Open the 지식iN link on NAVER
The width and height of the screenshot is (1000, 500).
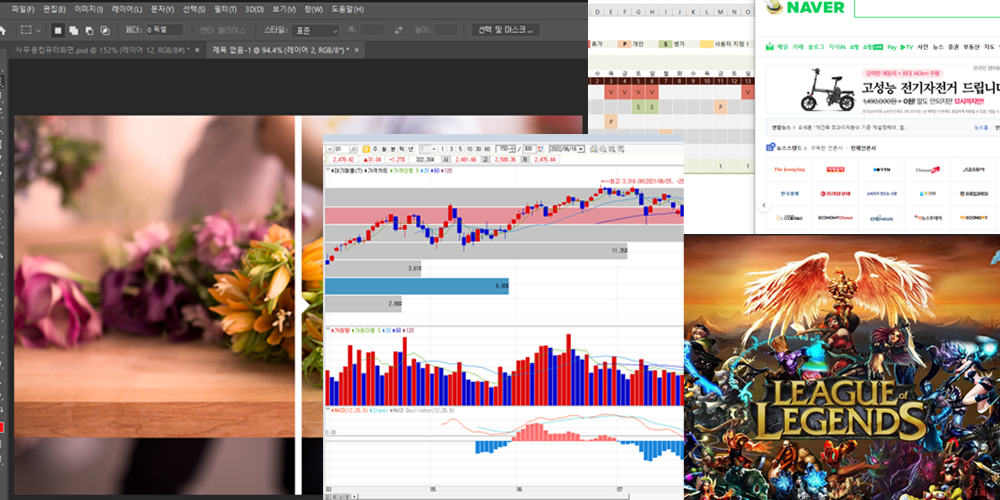pyautogui.click(x=837, y=47)
